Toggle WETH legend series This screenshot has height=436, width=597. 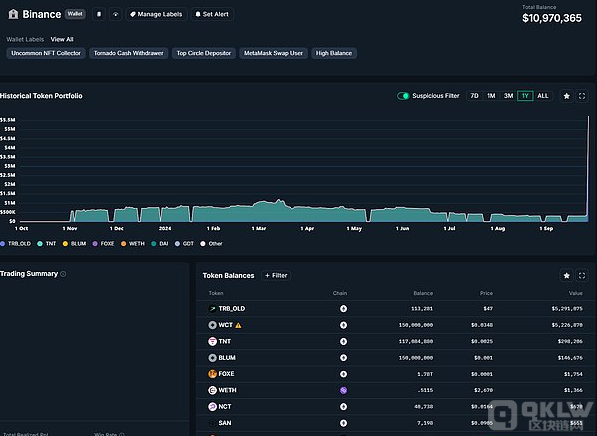(x=132, y=244)
